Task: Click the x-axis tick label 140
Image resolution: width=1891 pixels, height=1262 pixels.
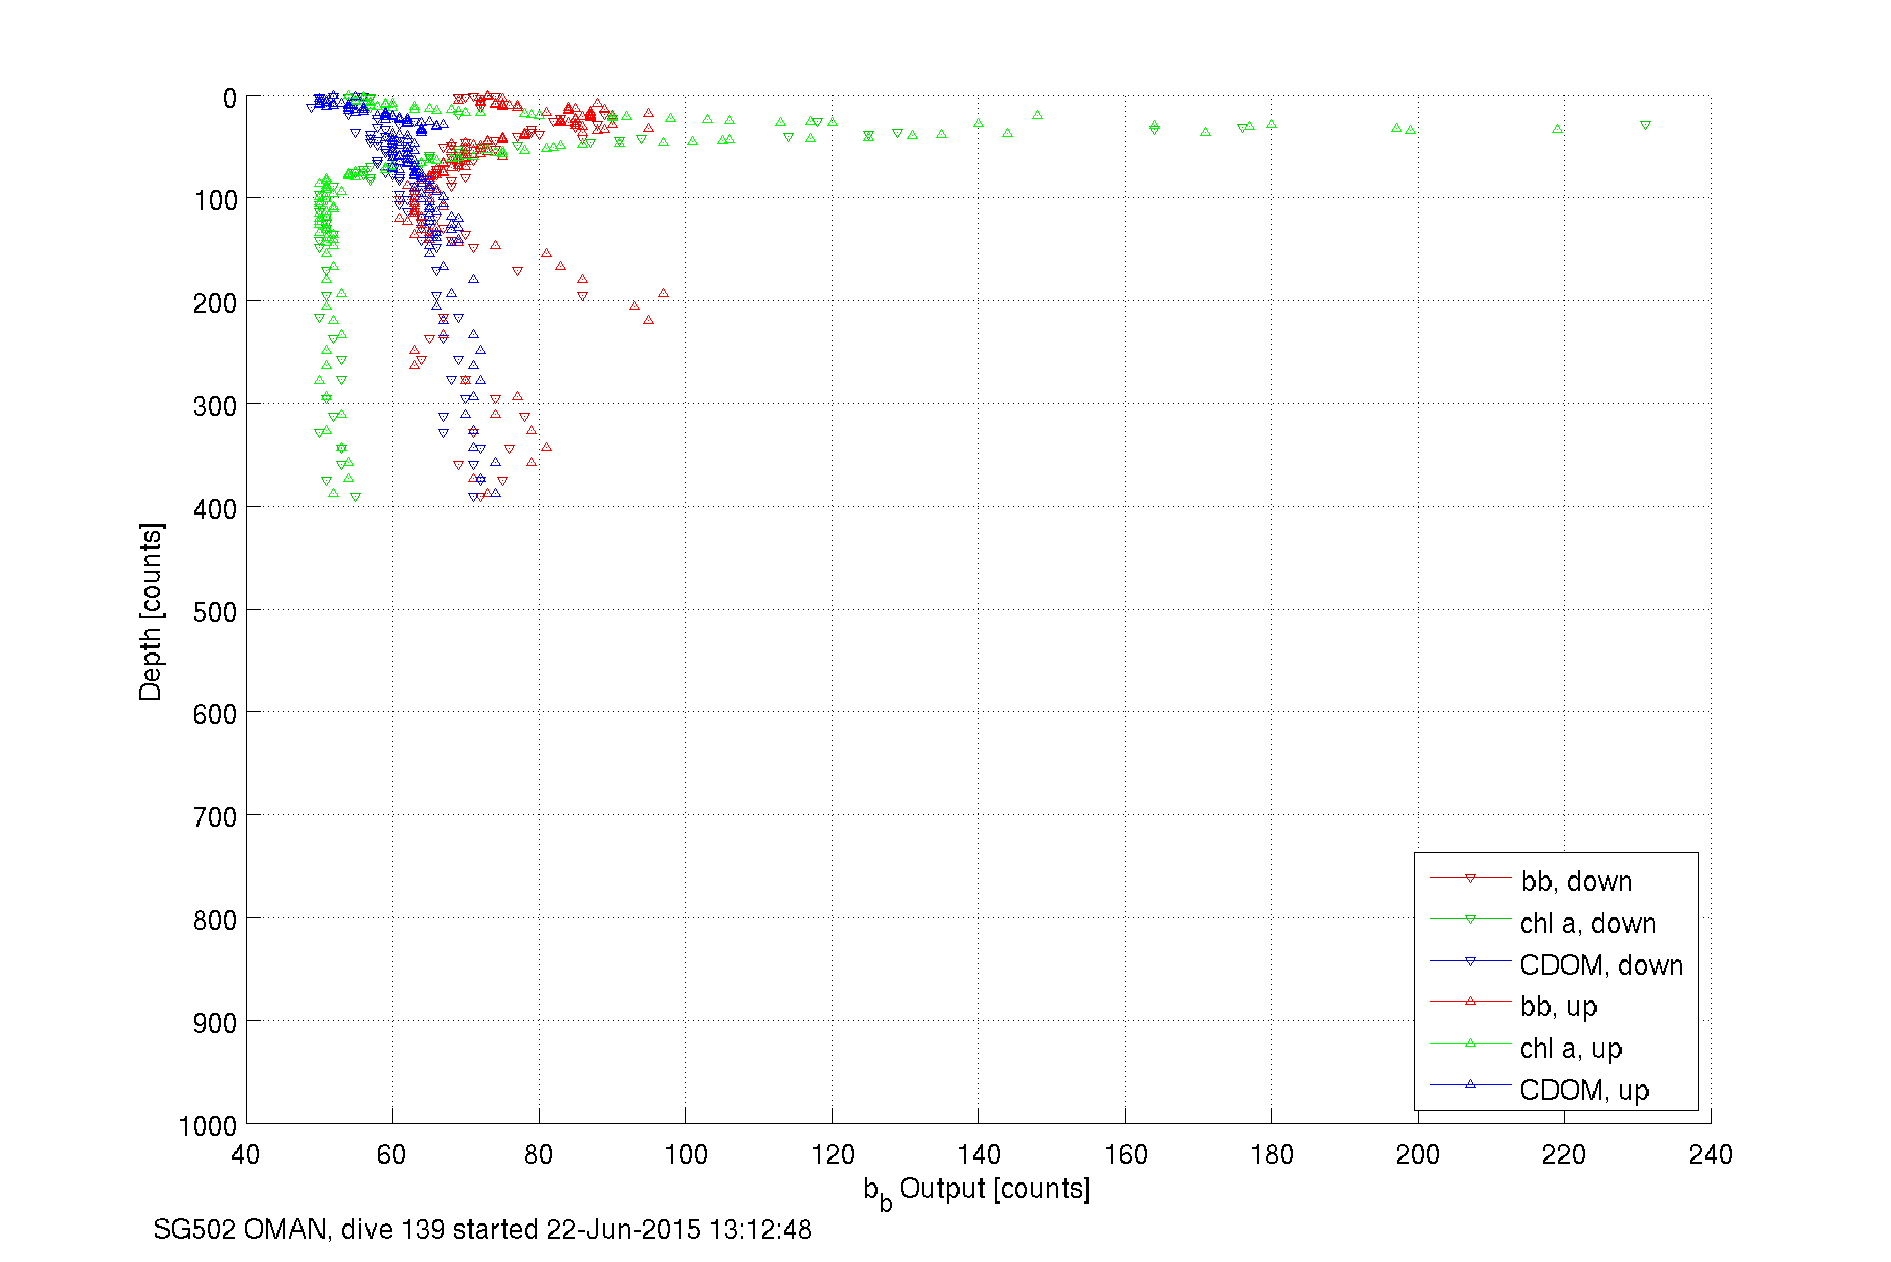Action: coord(978,1155)
